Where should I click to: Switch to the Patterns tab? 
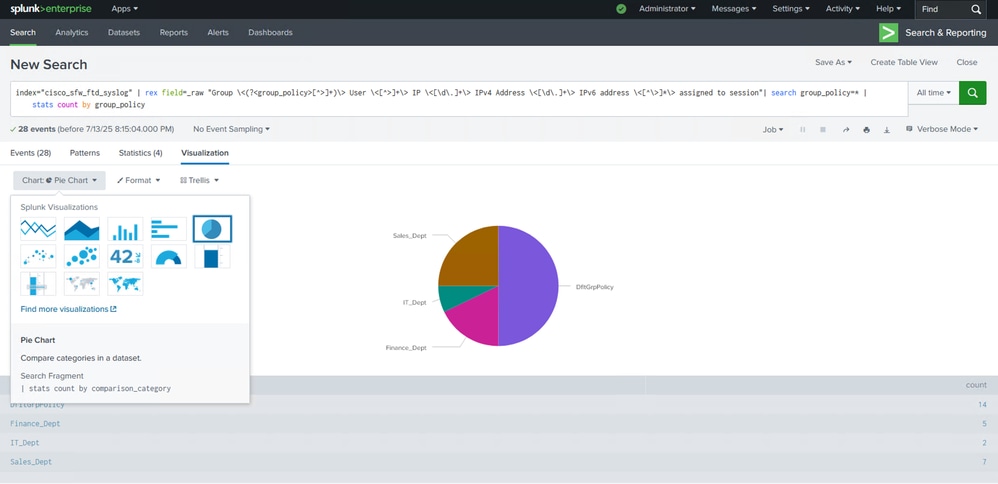tap(85, 153)
